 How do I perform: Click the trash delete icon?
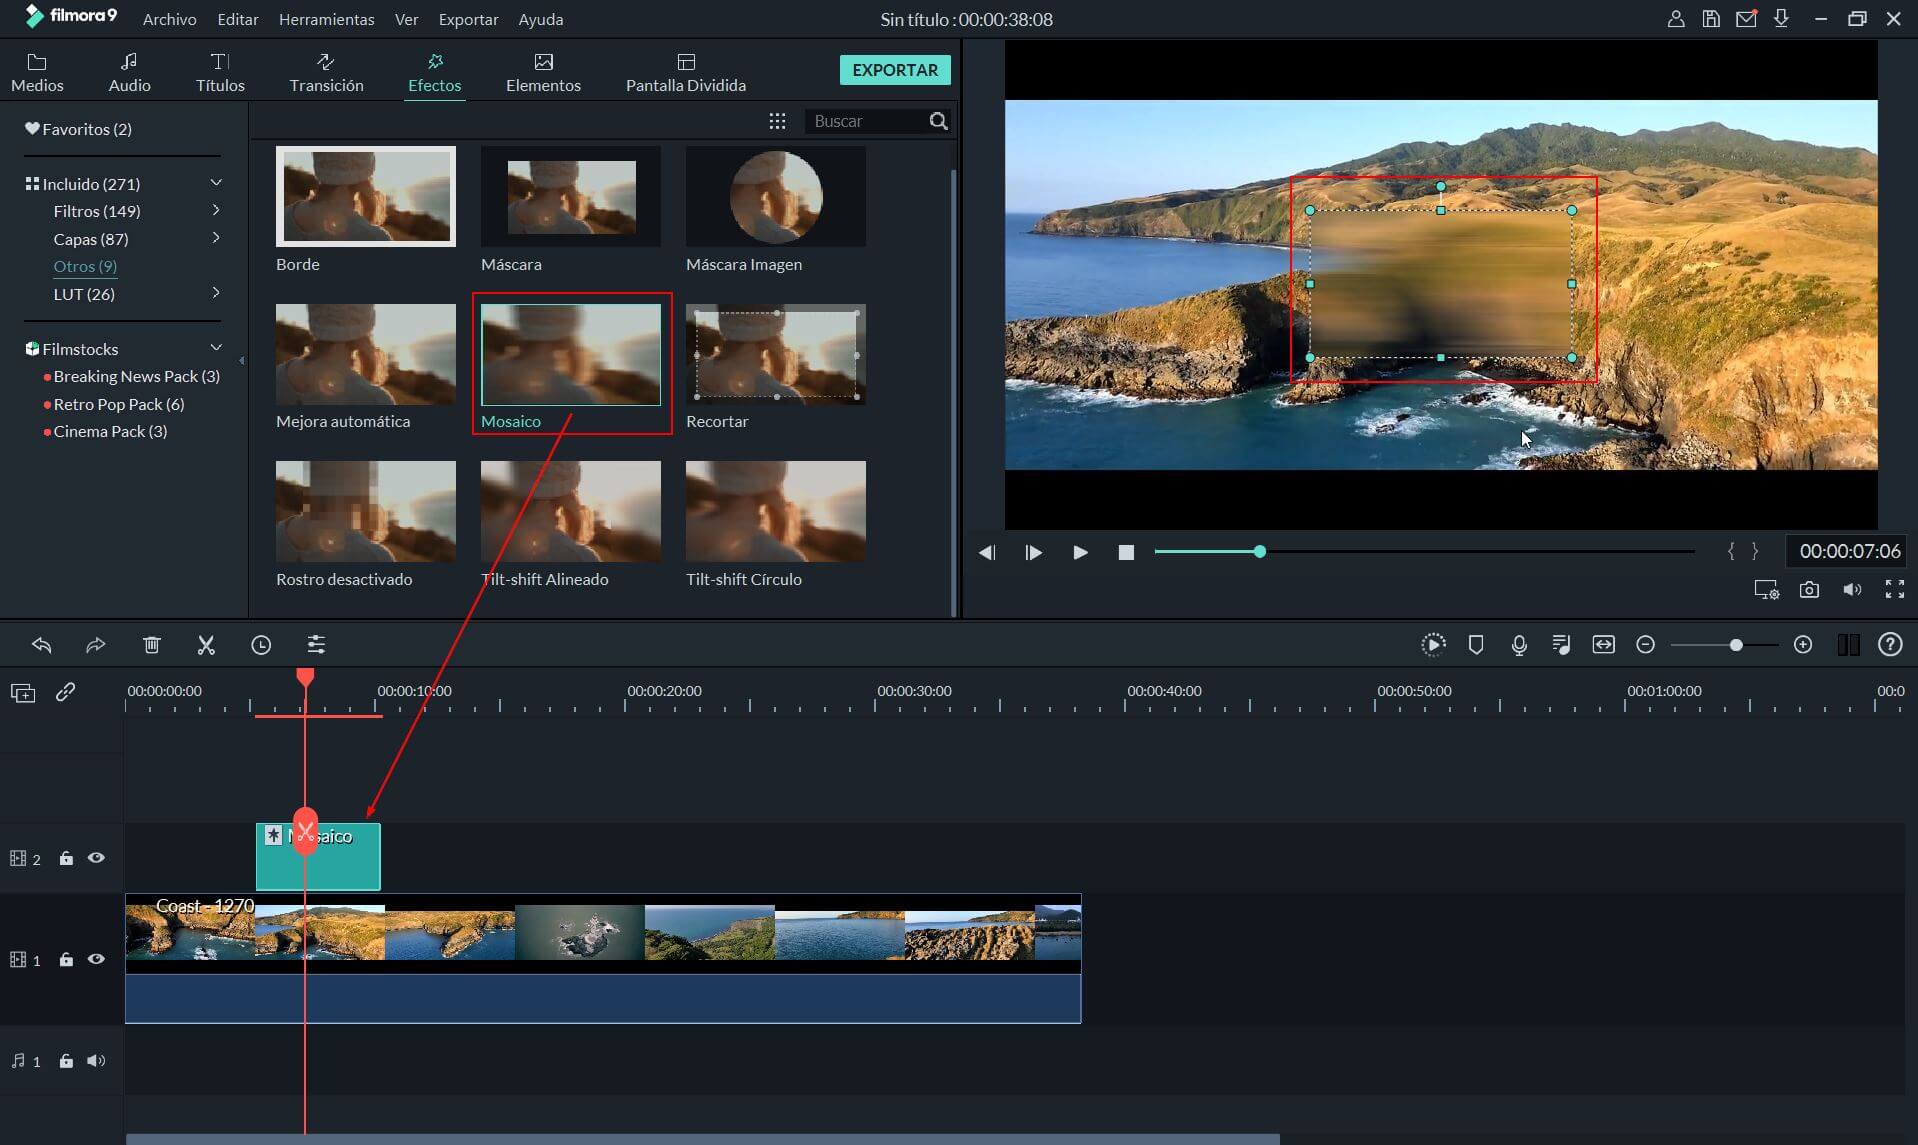pos(152,645)
